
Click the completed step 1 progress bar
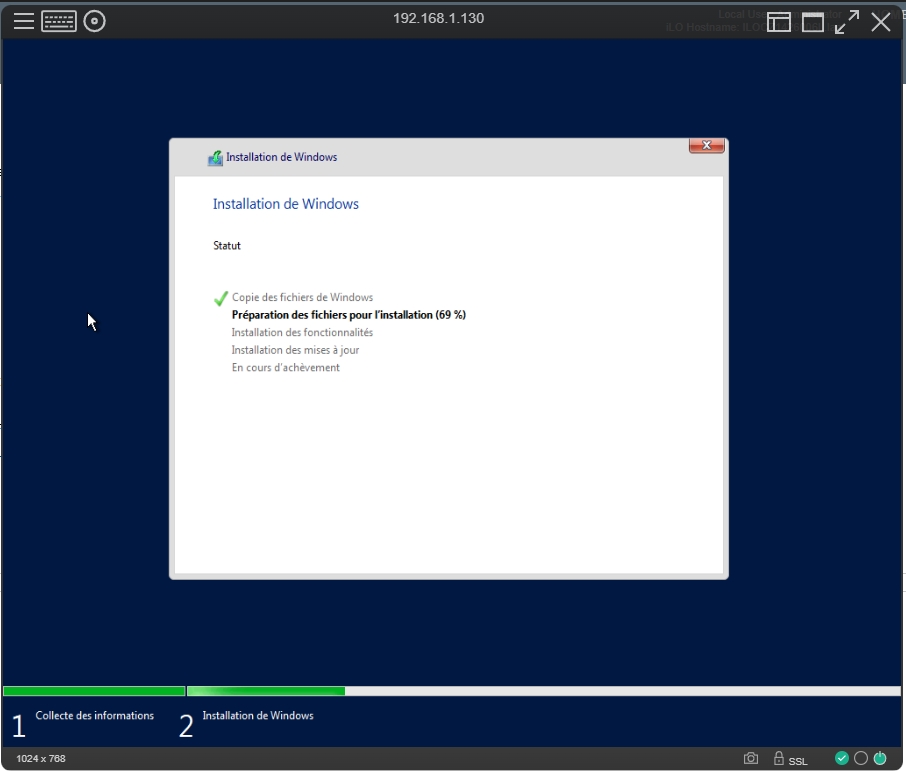94,691
